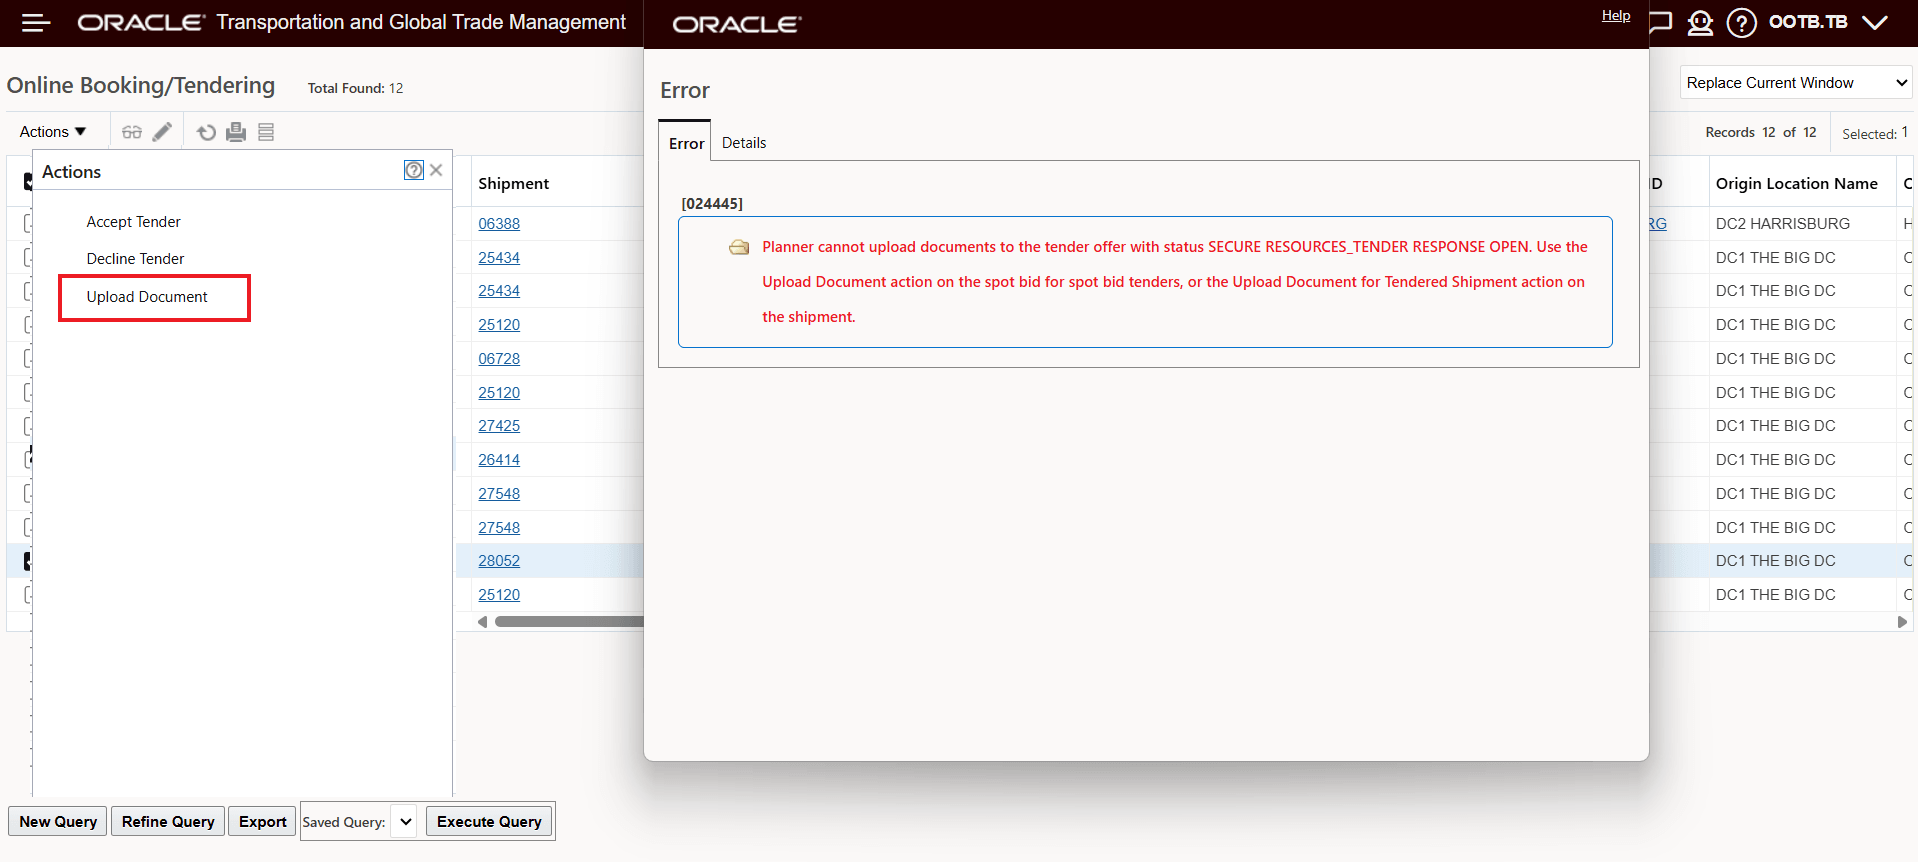Viewport: 1918px width, 862px height.
Task: Click the list rows icon in toolbar
Action: coord(266,132)
